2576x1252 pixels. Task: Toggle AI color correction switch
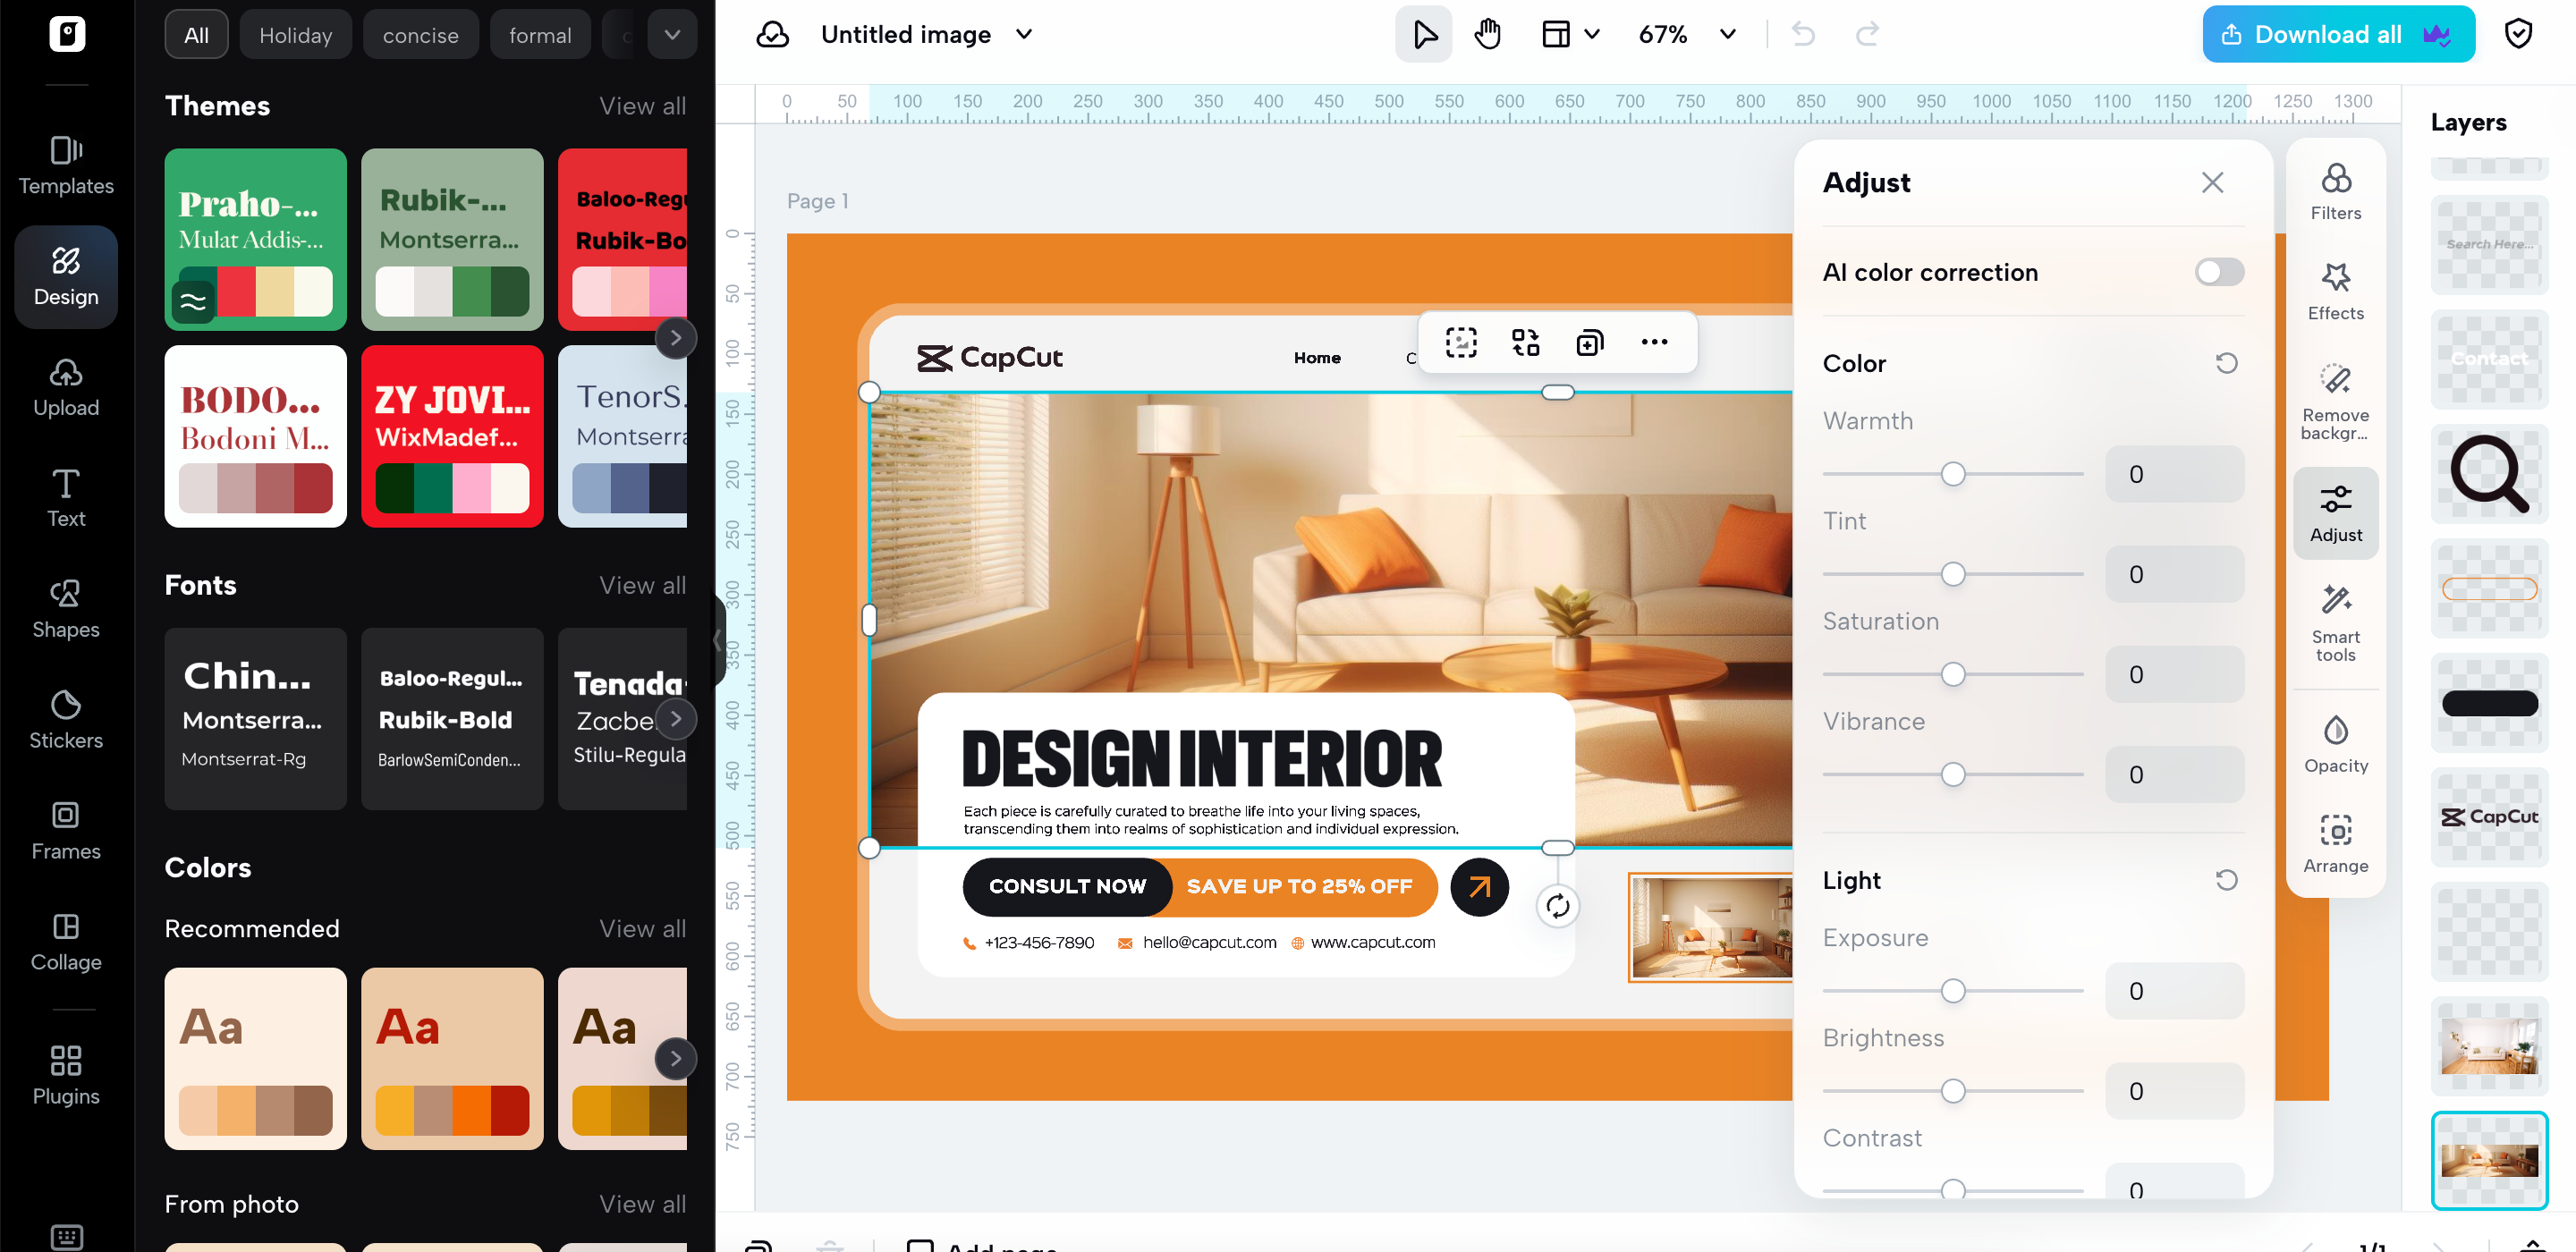pos(2218,272)
